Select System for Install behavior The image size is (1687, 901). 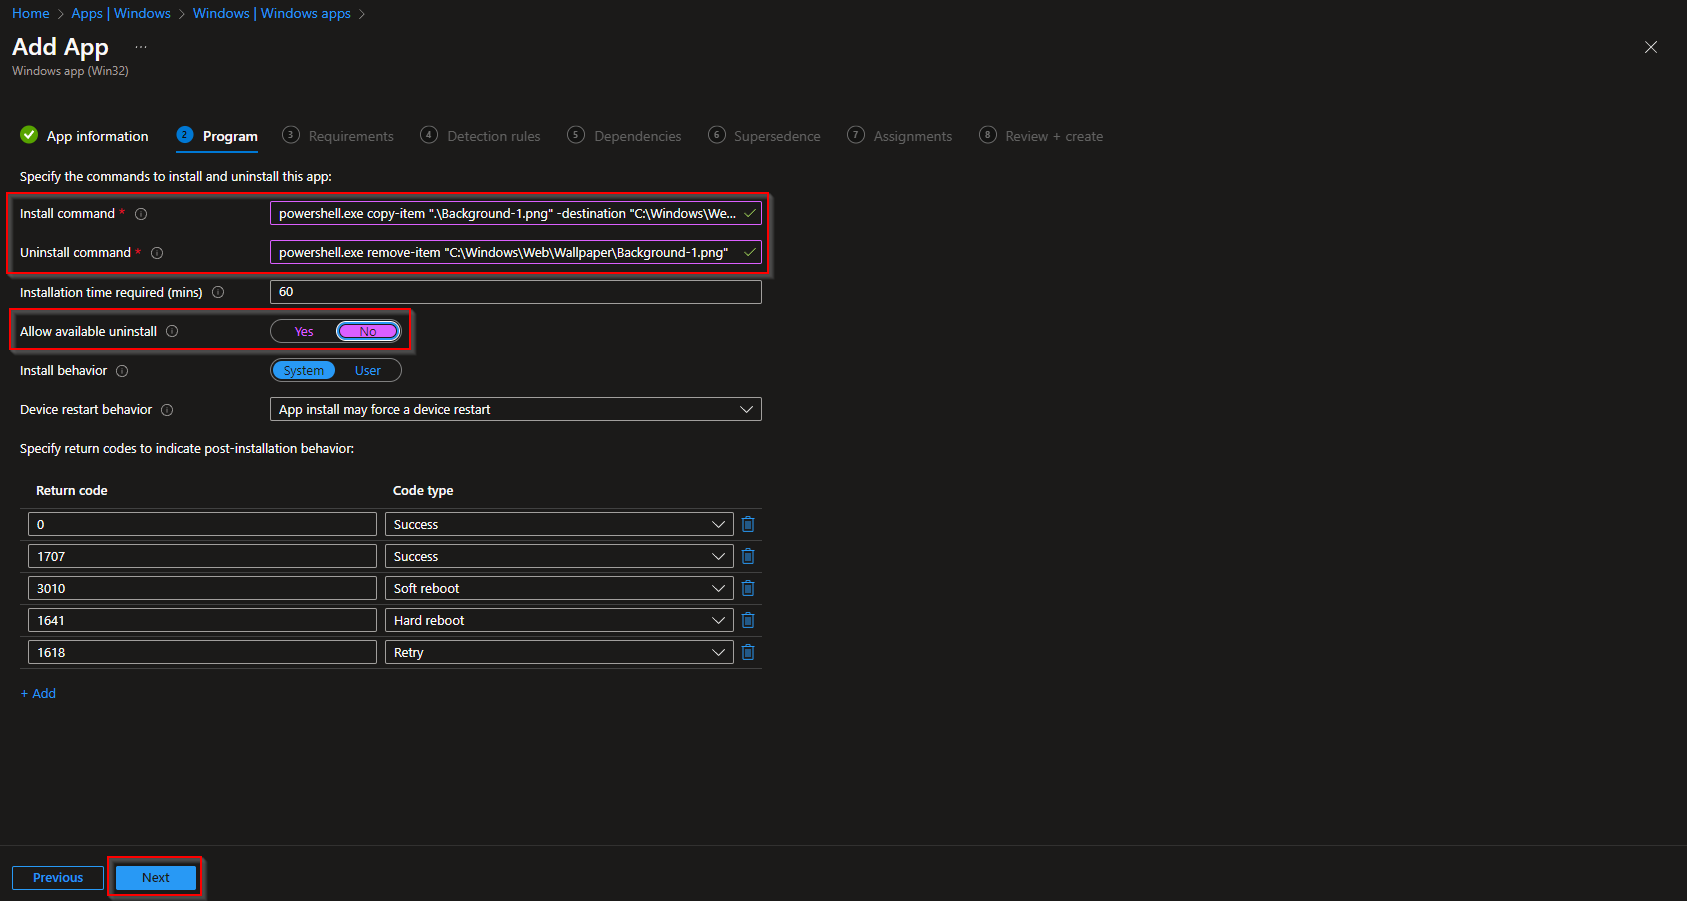pyautogui.click(x=303, y=369)
